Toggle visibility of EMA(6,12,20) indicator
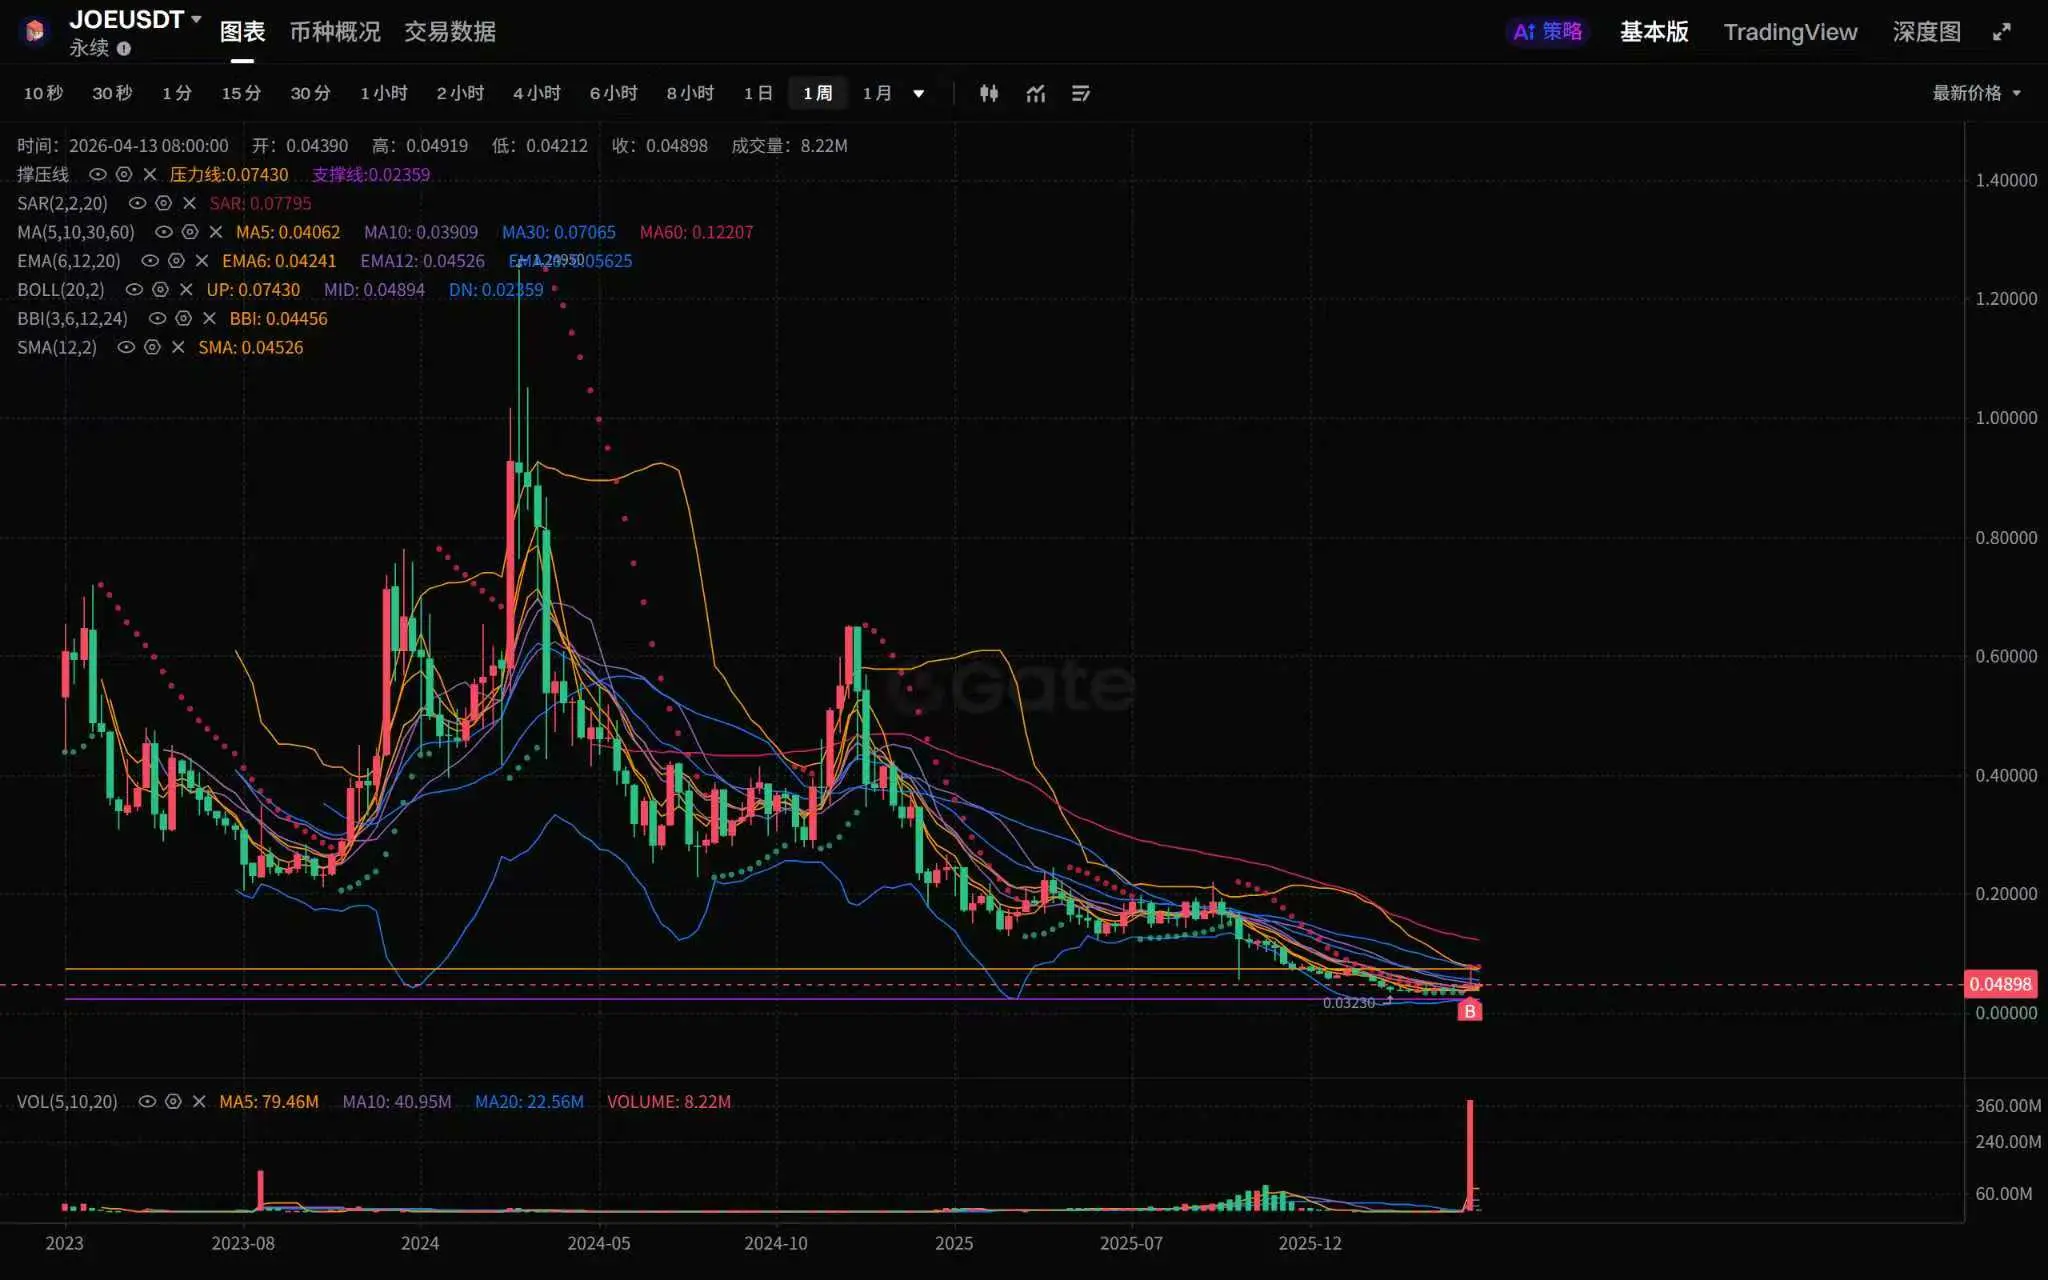 click(149, 261)
